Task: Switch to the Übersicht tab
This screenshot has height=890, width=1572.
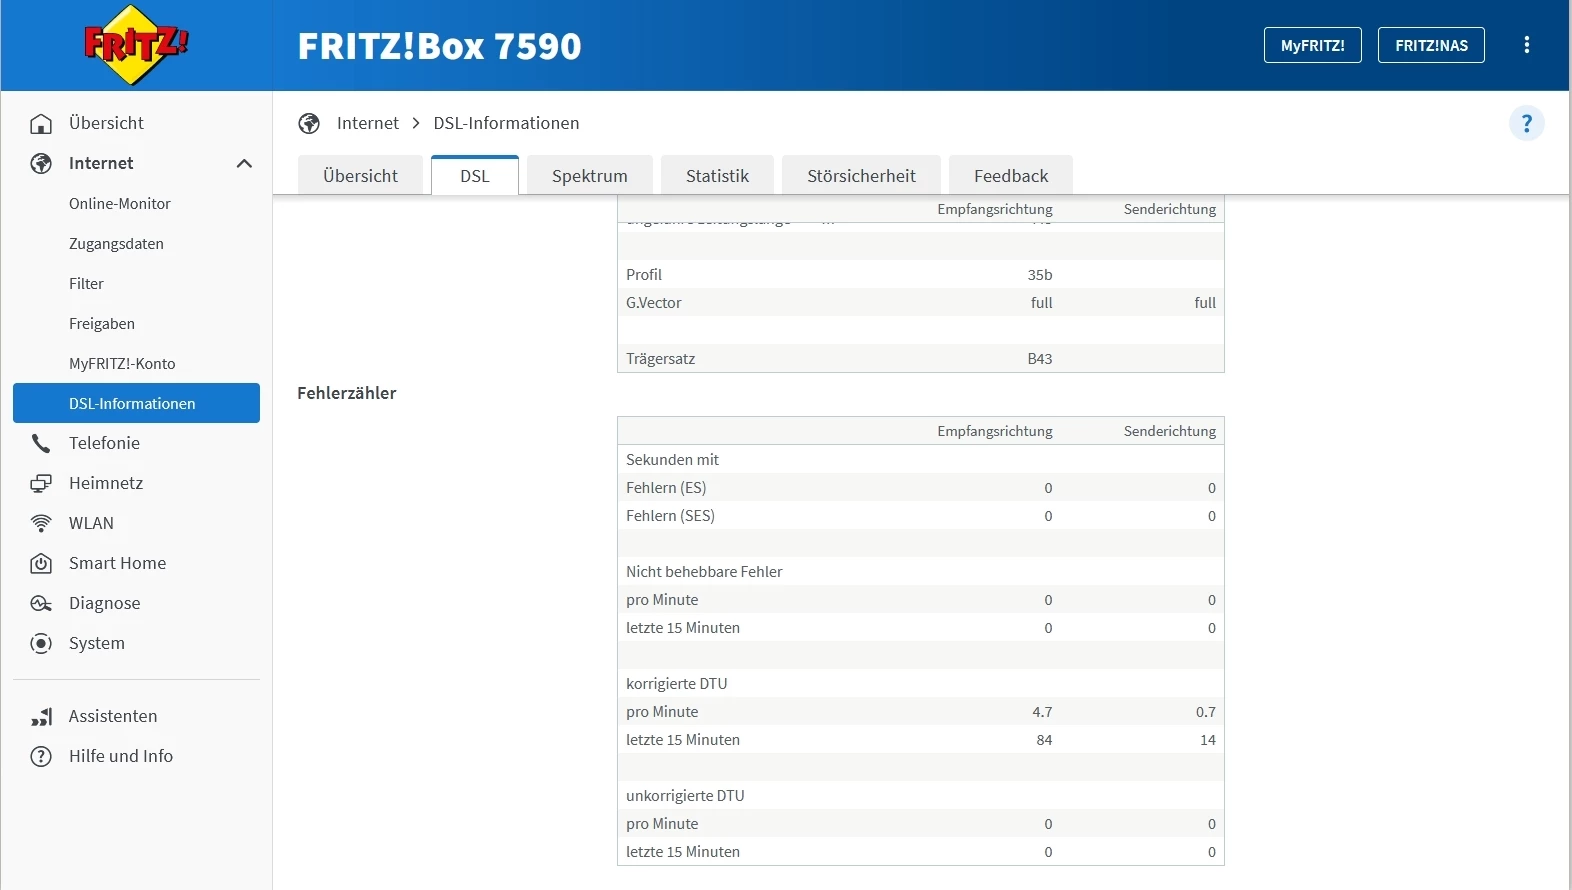Action: (360, 175)
